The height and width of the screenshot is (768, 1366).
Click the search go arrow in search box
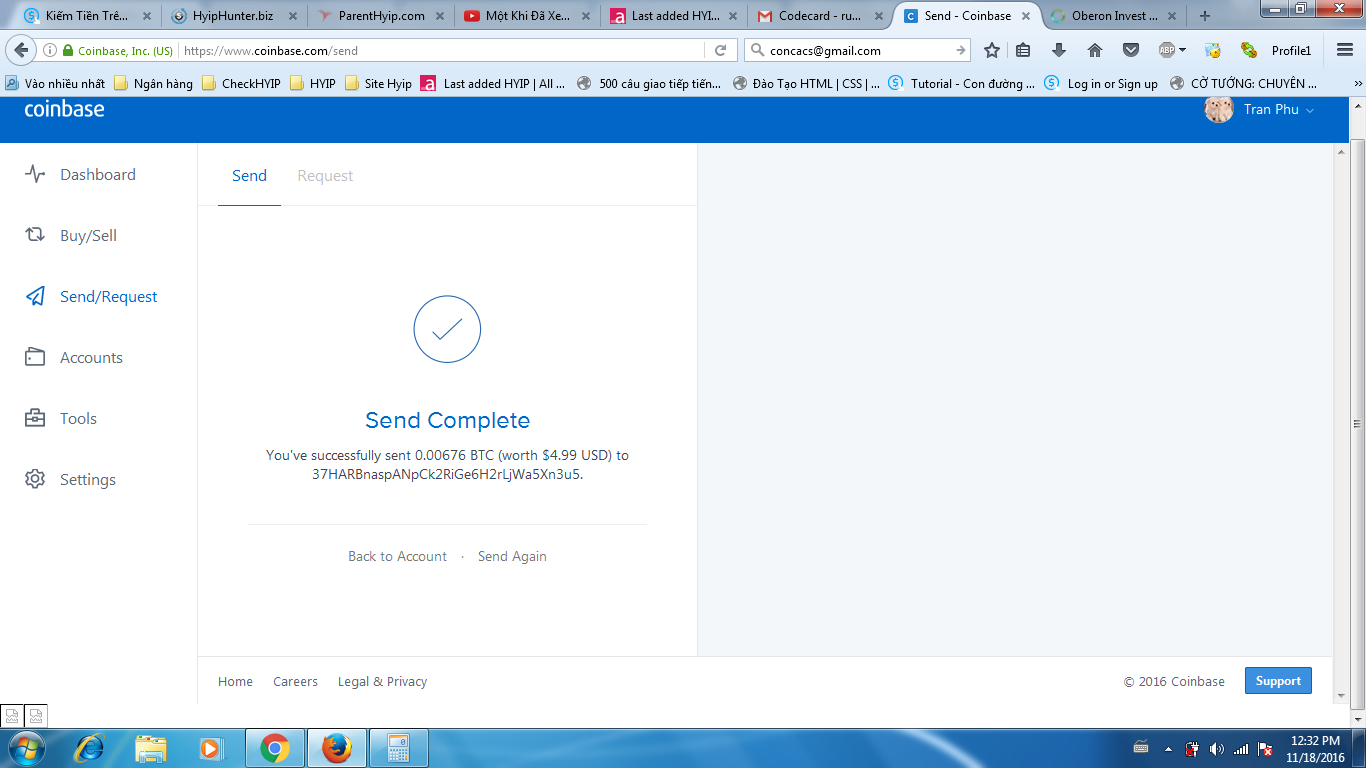[x=961, y=50]
